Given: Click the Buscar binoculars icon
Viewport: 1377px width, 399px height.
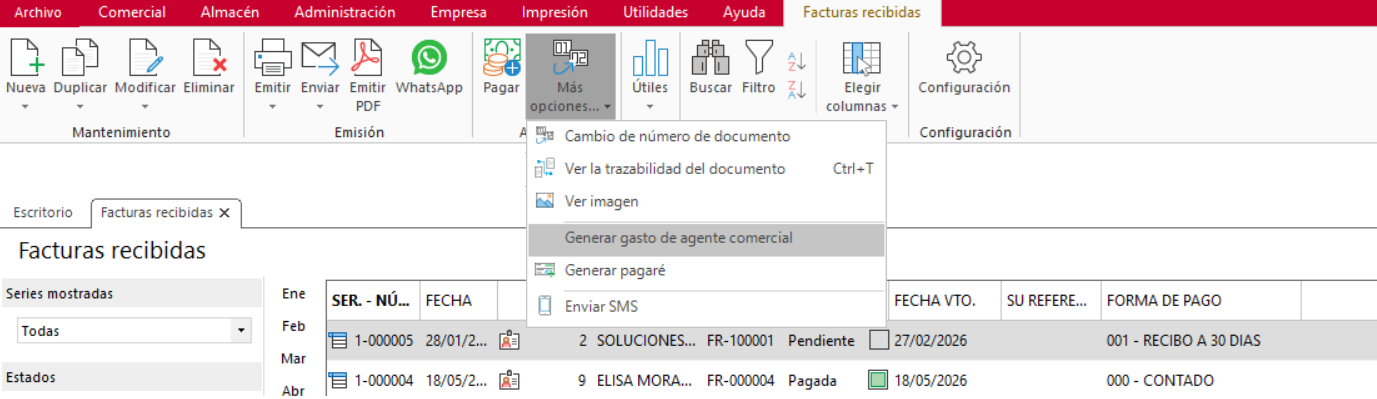Looking at the screenshot, I should point(710,57).
